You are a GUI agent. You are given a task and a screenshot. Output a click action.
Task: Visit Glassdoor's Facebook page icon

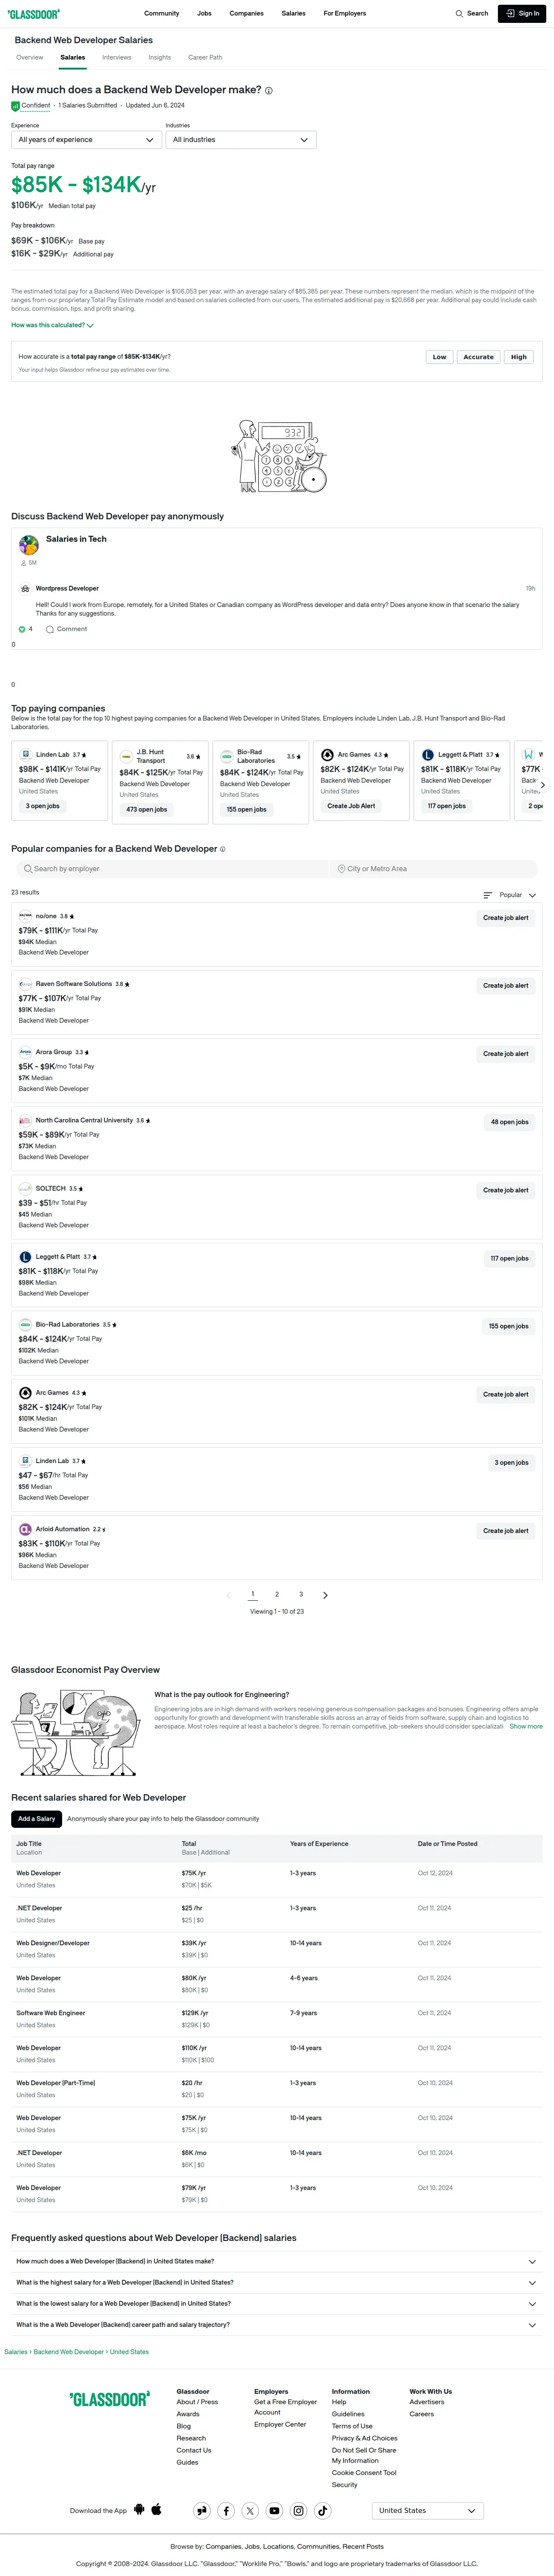click(x=226, y=2510)
